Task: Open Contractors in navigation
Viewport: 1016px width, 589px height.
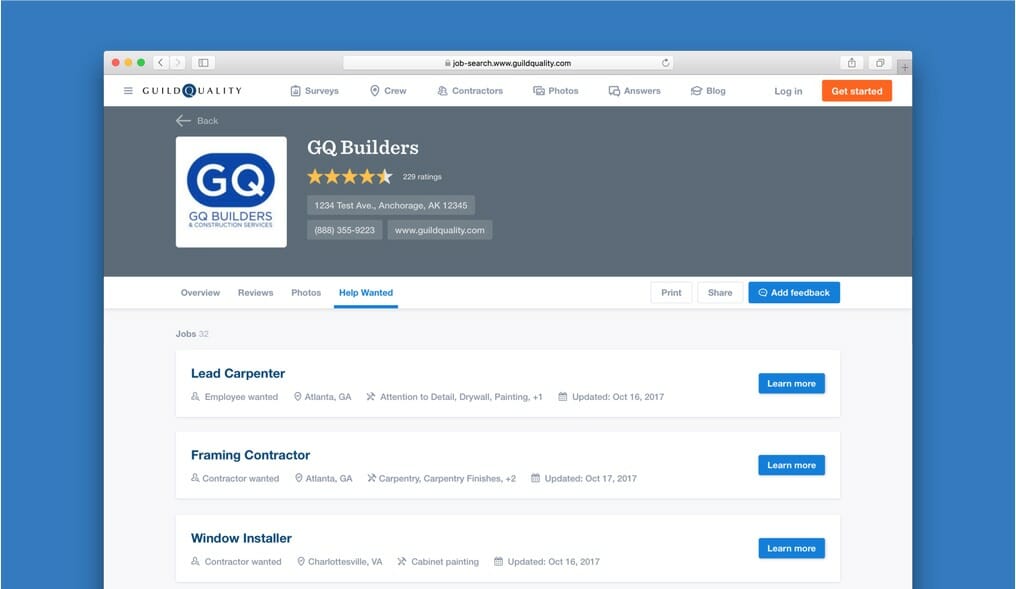Action: 470,91
